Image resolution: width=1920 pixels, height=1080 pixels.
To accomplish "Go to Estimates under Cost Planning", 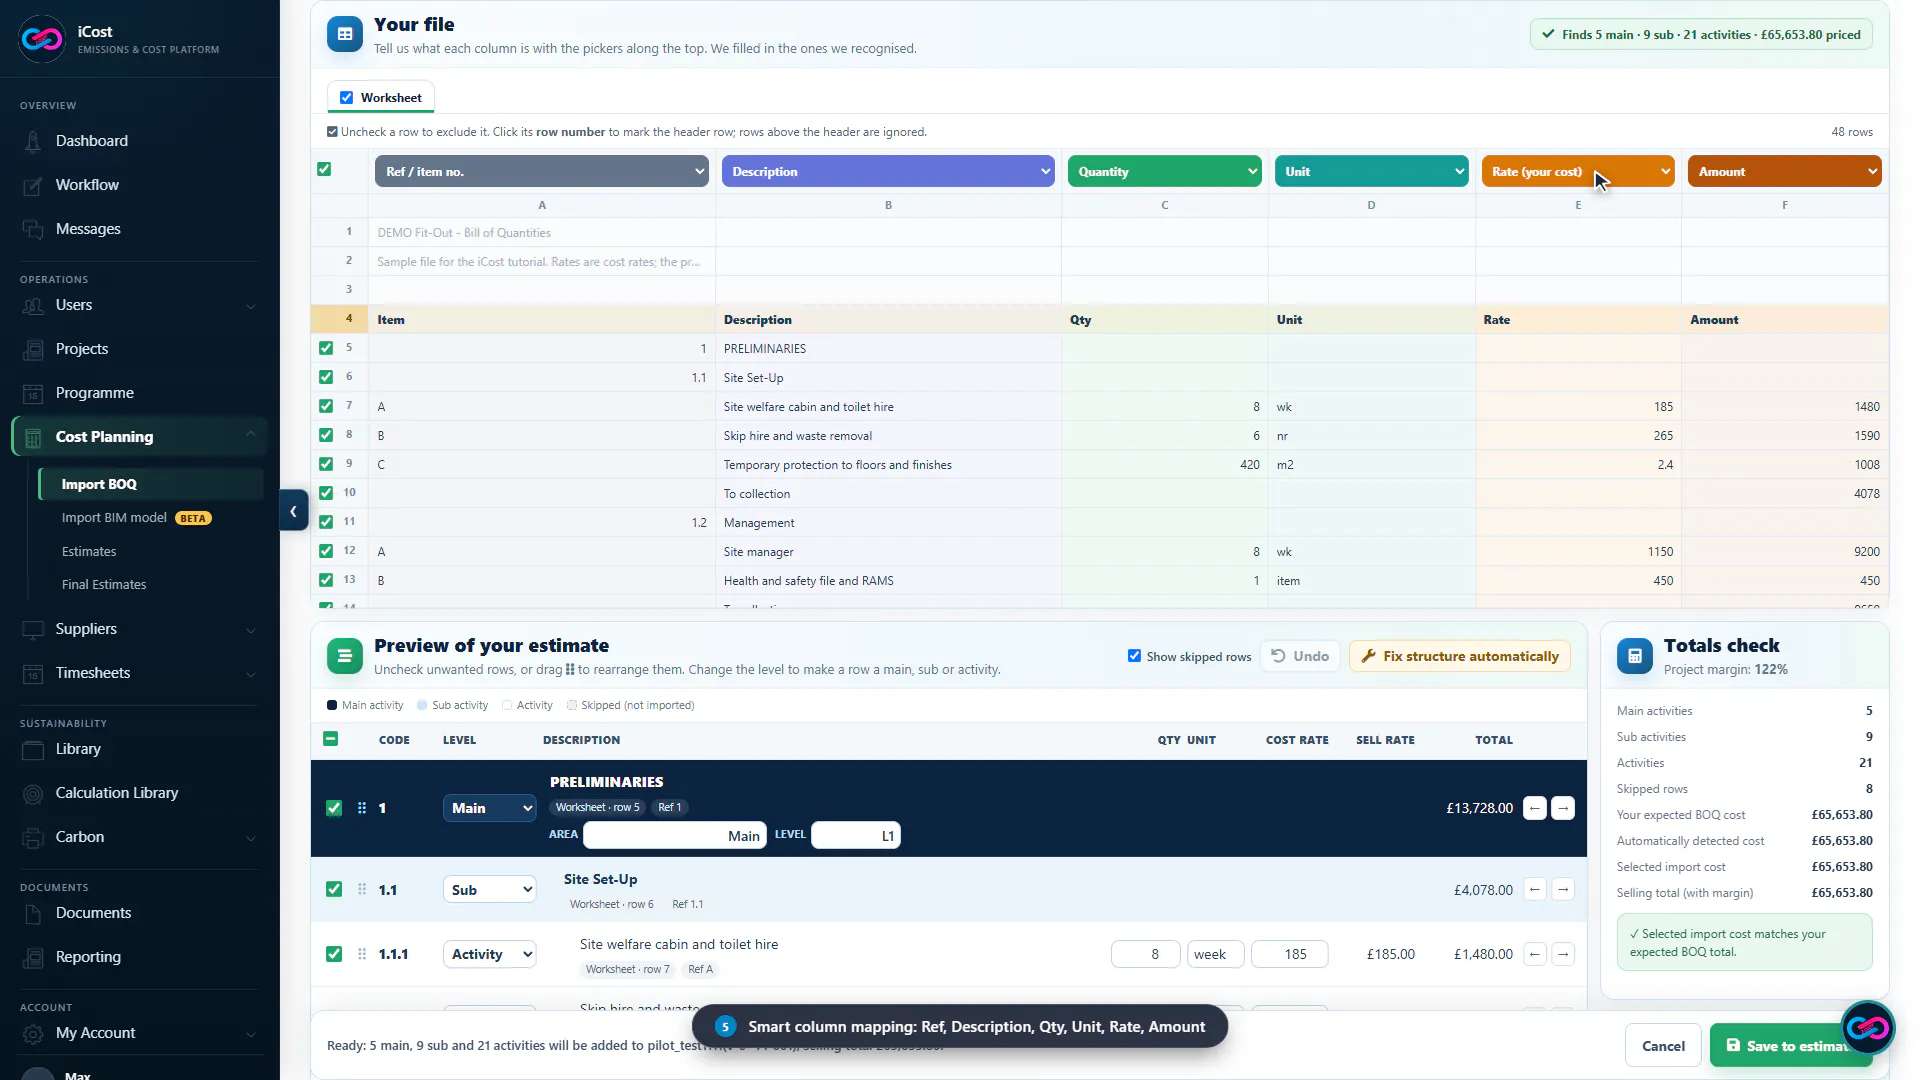I will [89, 552].
